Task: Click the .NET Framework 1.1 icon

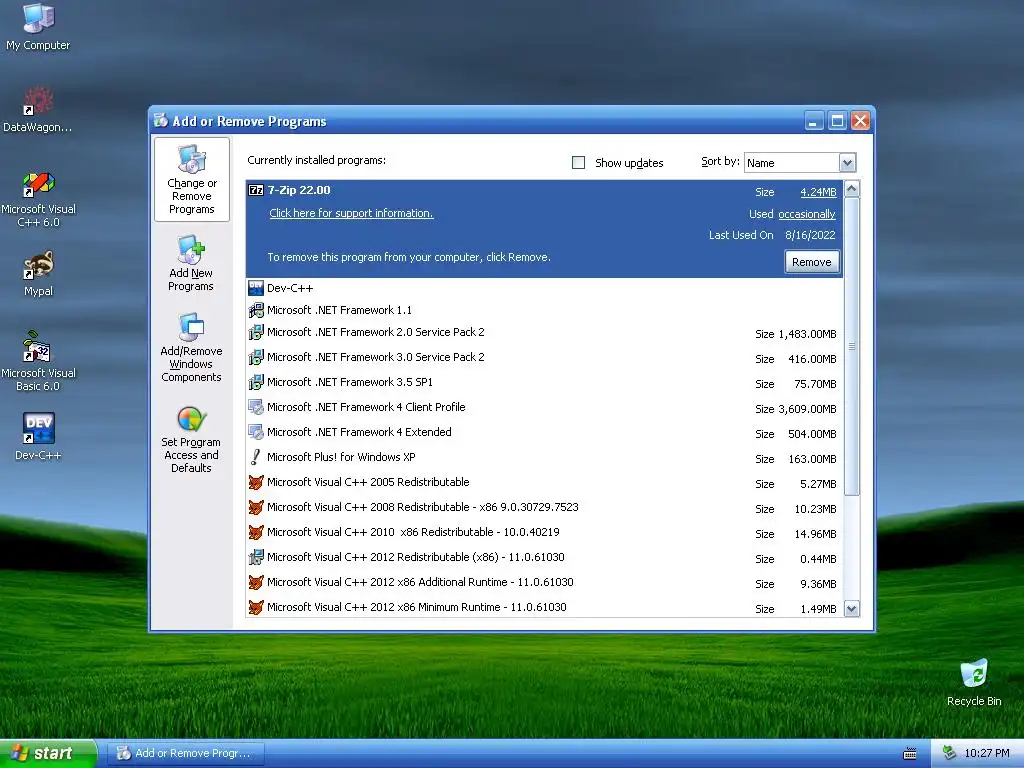Action: 256,310
